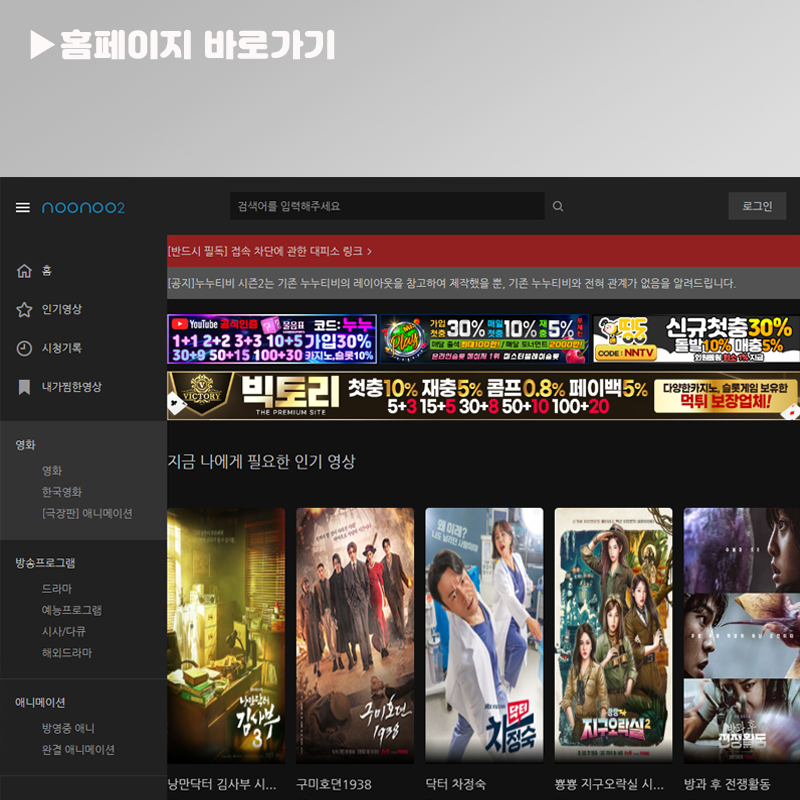Click the 구미호뎐1938 title text

[334, 784]
